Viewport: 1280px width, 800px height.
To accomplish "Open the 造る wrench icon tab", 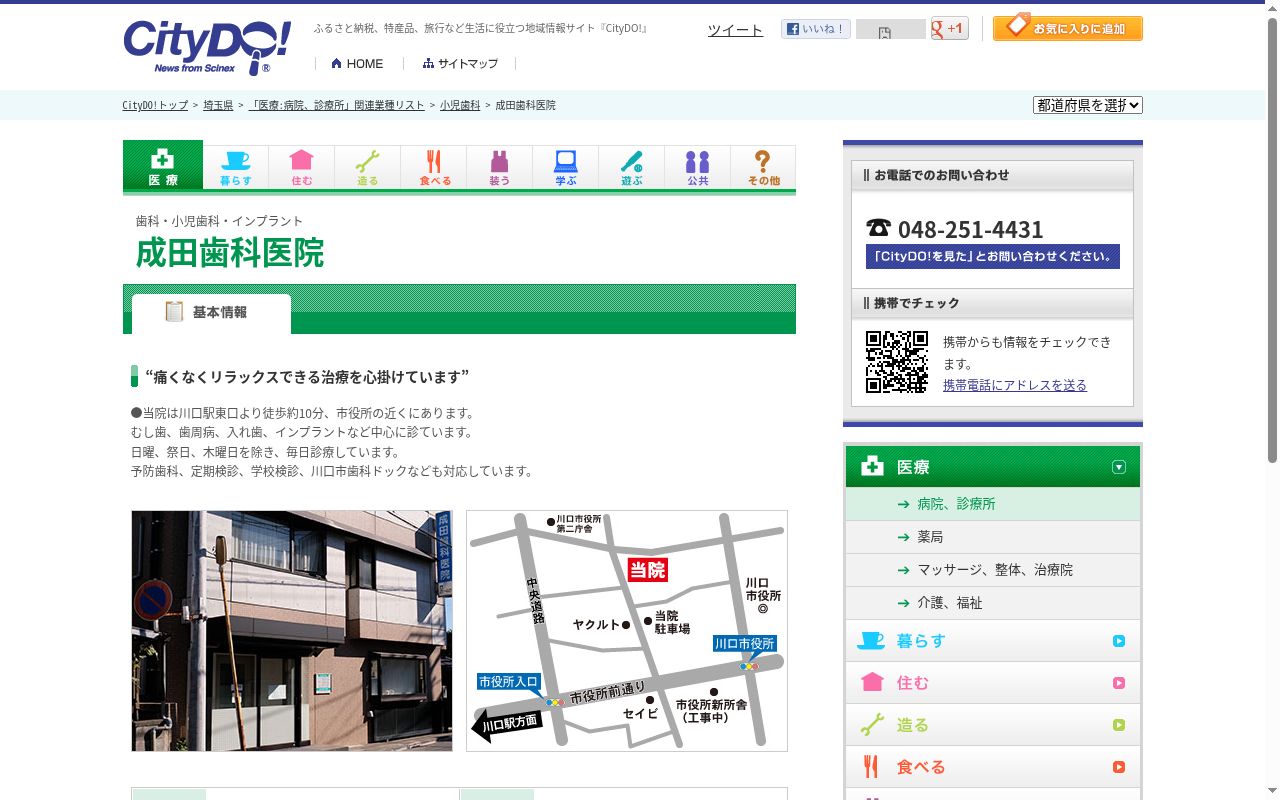I will [x=368, y=167].
